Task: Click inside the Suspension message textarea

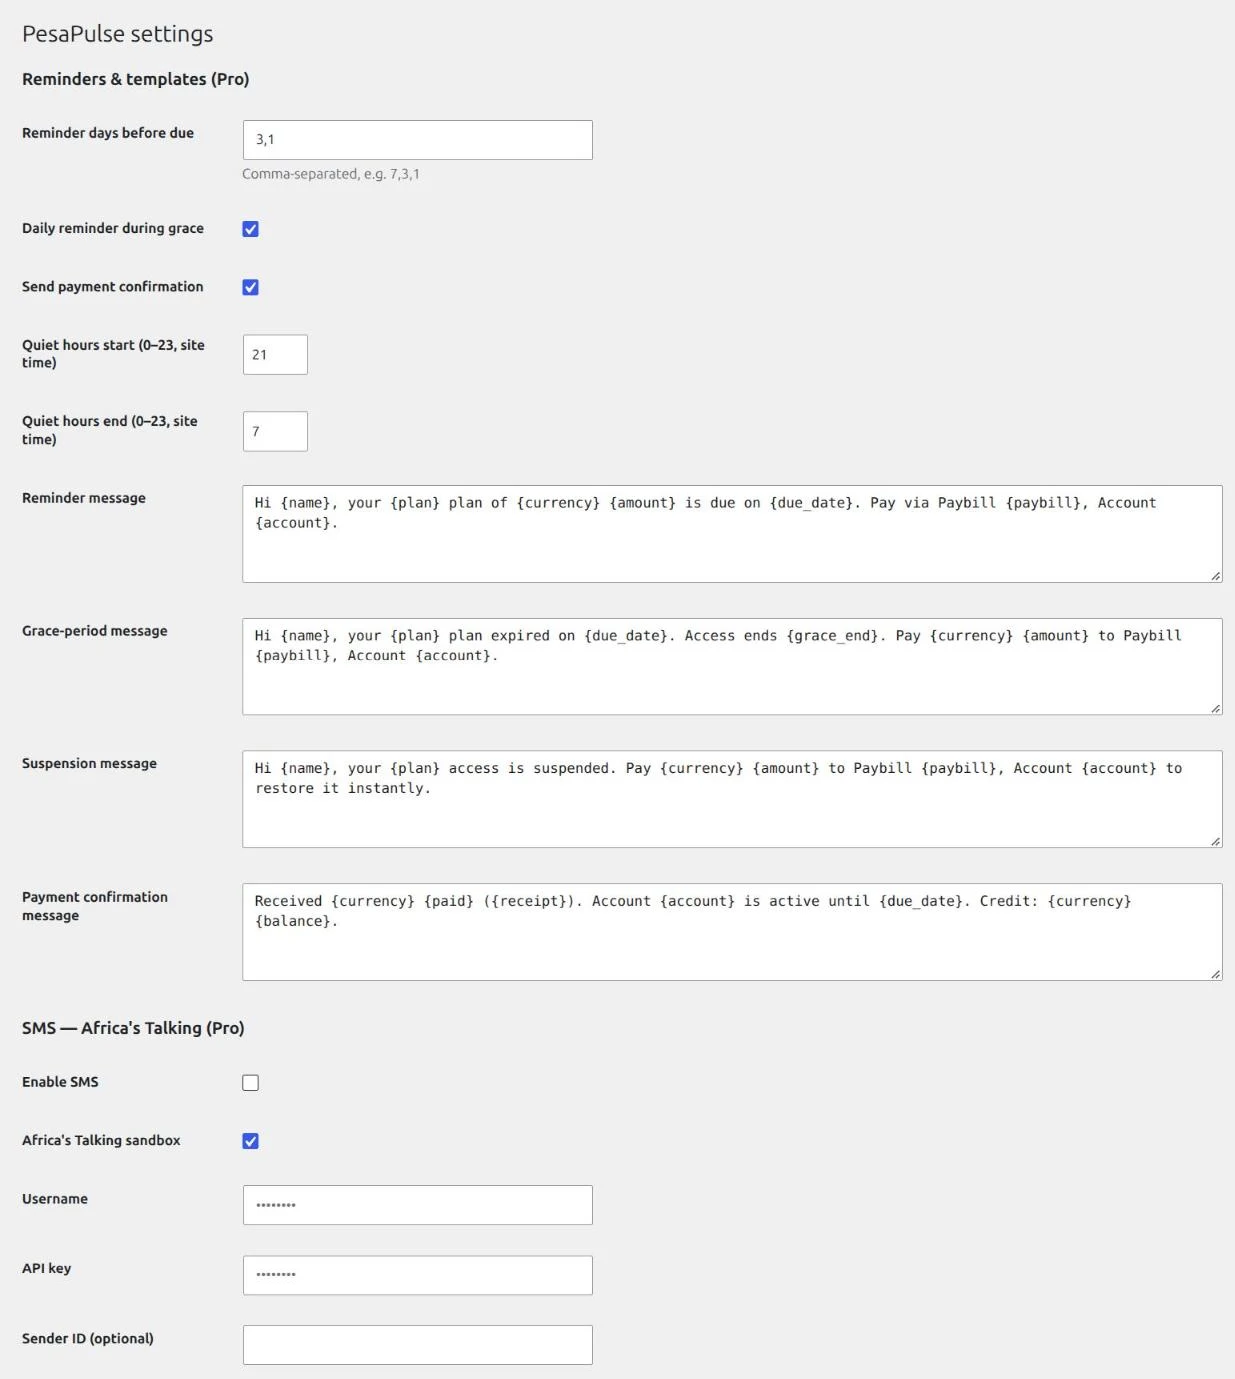Action: pos(732,799)
